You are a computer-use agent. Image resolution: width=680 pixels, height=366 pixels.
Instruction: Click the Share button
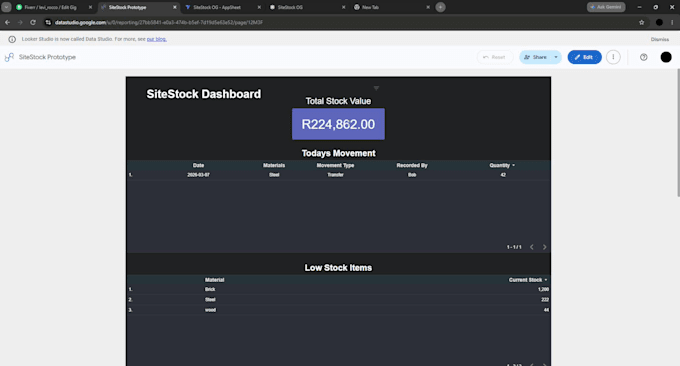536,57
